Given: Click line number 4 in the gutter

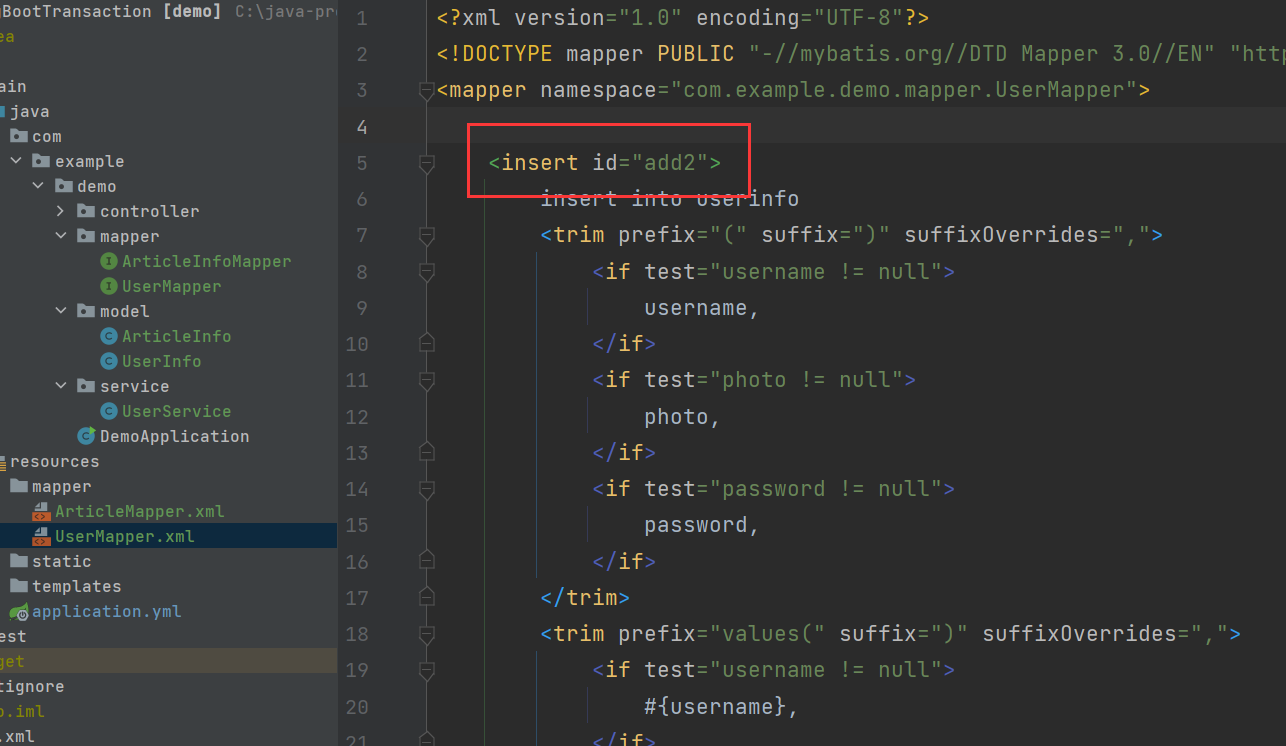Looking at the screenshot, I should pos(362,127).
